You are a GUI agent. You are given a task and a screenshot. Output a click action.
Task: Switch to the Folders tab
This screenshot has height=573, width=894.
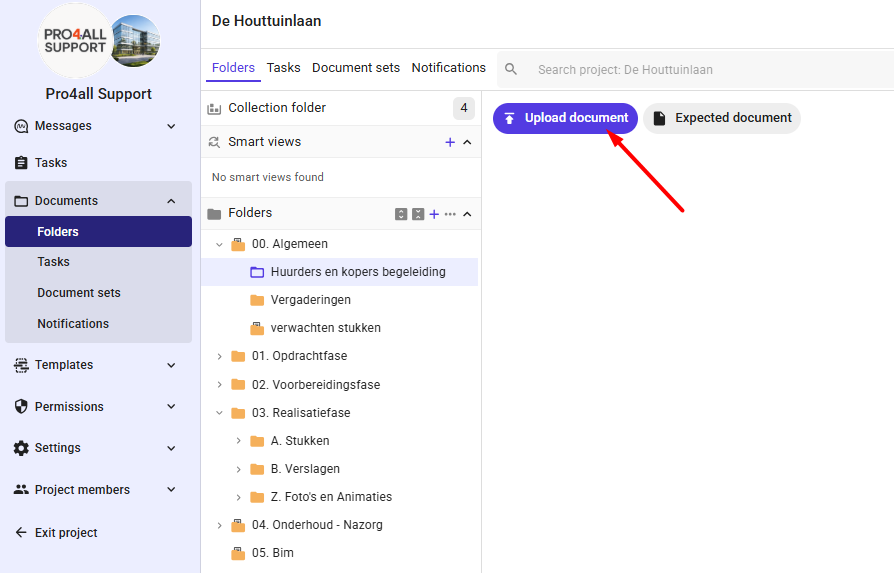(233, 68)
